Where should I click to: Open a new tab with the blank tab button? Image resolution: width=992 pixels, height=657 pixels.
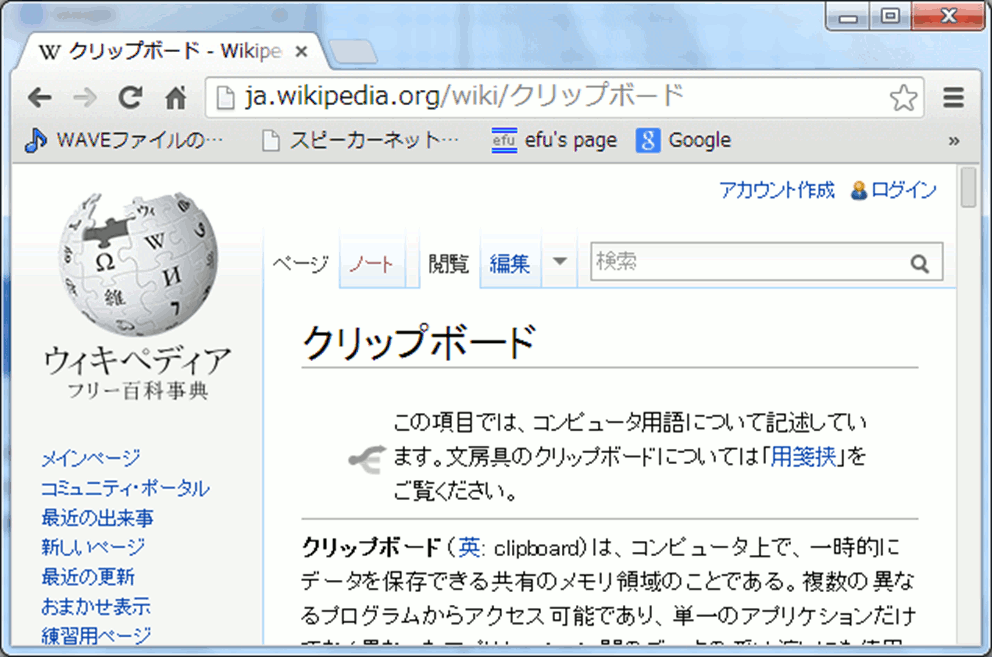pos(353,51)
